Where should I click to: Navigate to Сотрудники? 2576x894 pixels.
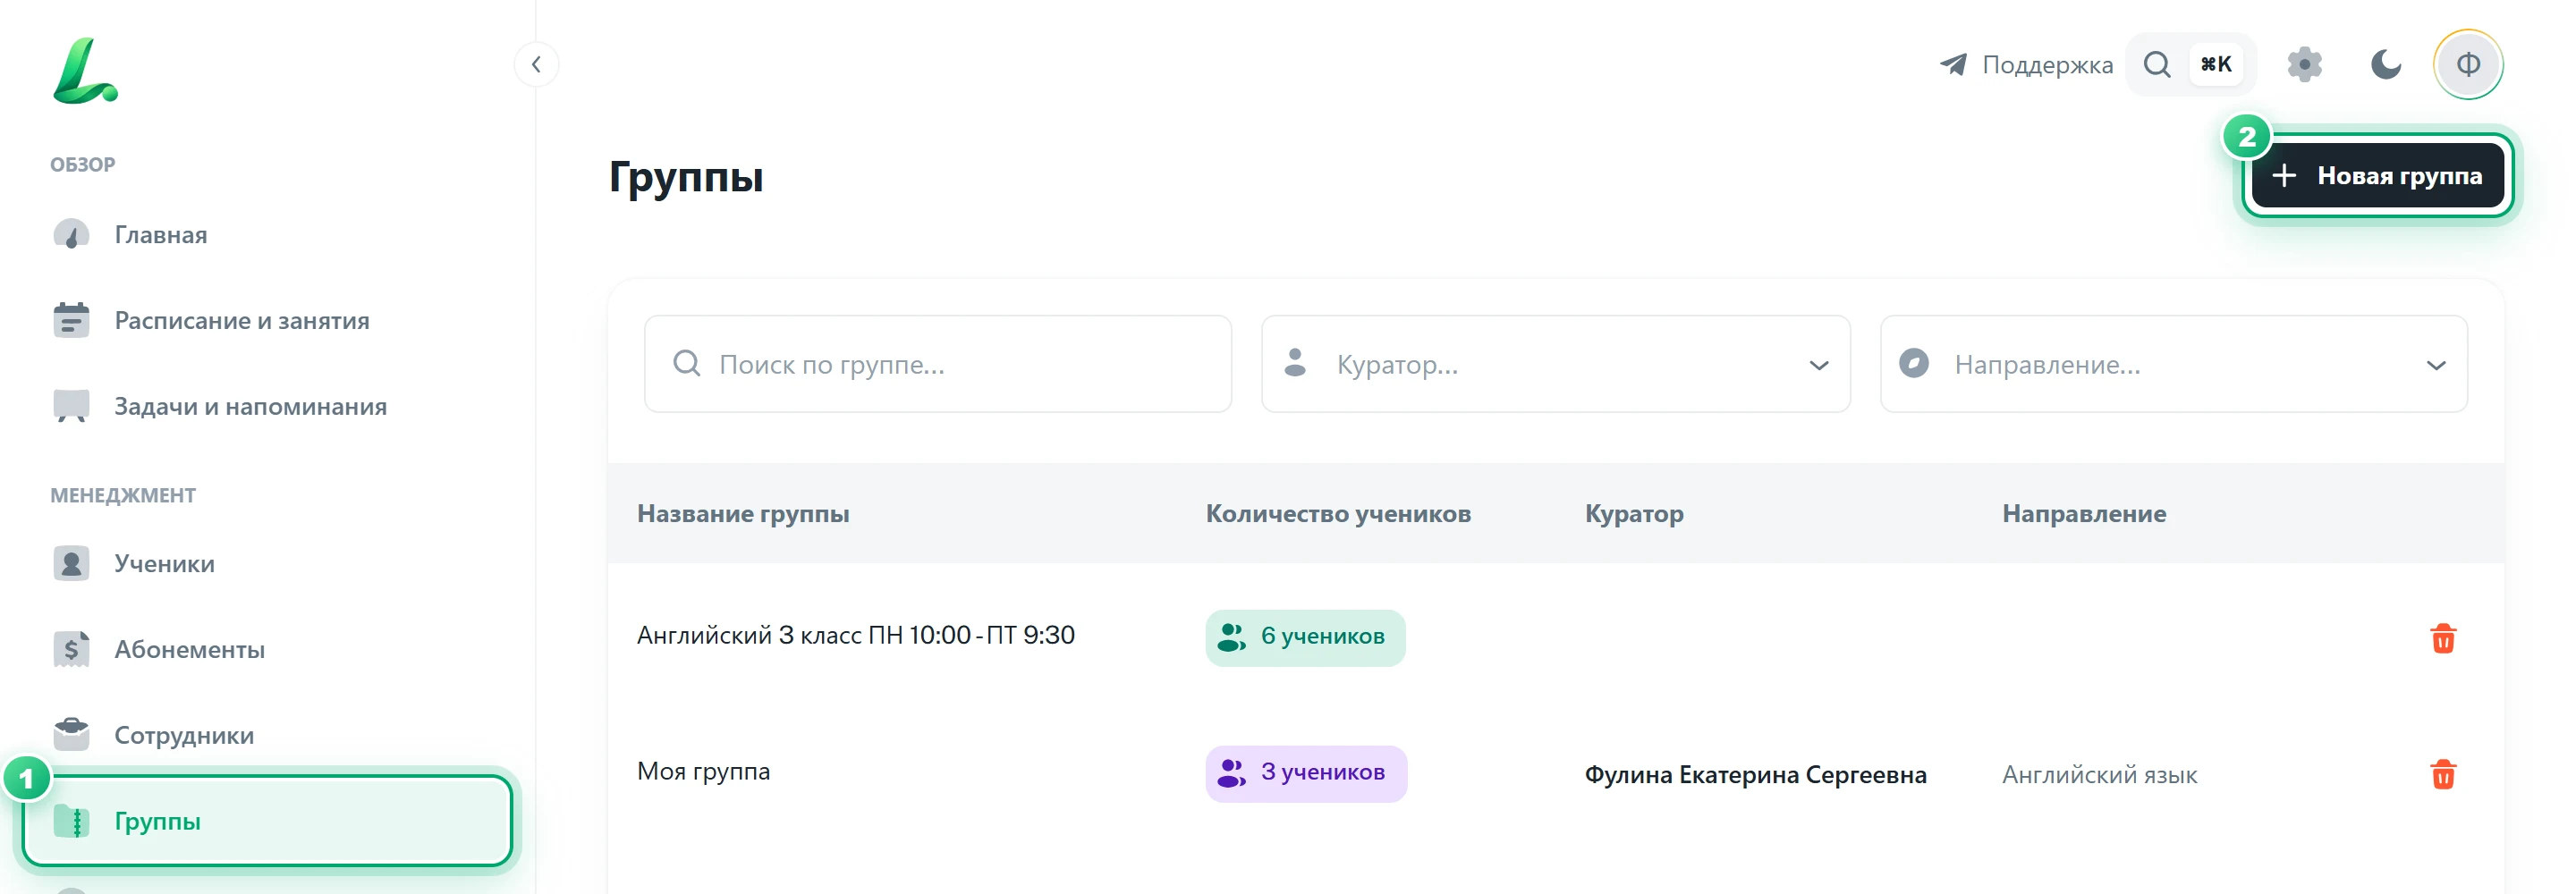(267, 736)
